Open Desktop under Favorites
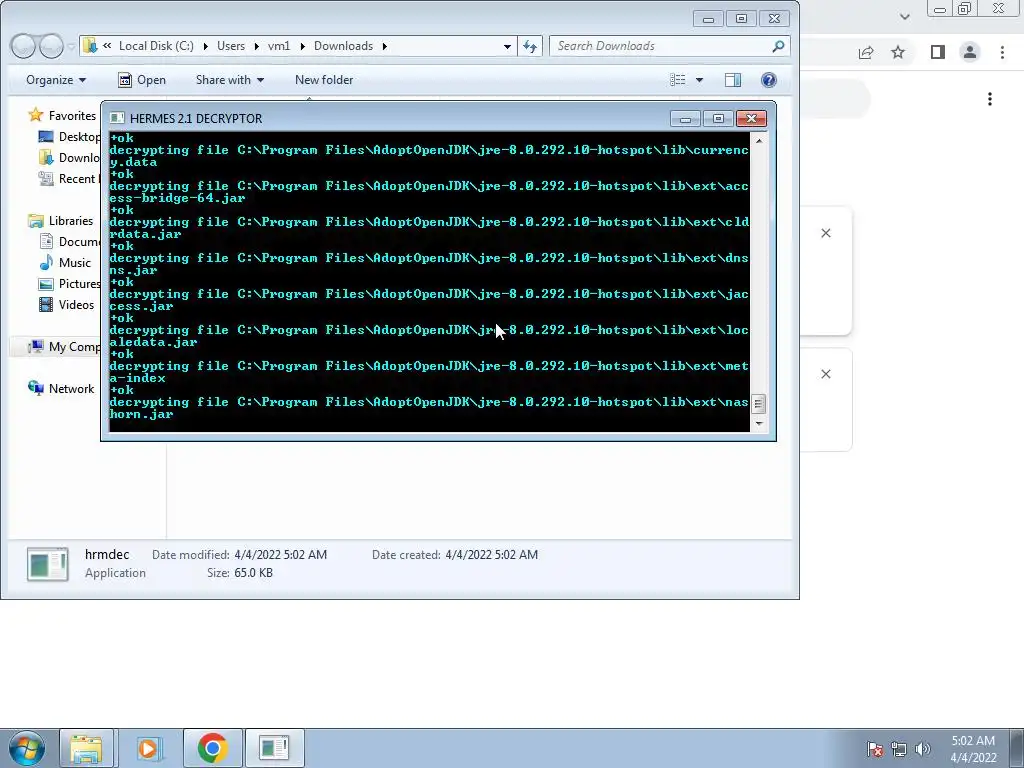The height and width of the screenshot is (768, 1024). [69, 136]
